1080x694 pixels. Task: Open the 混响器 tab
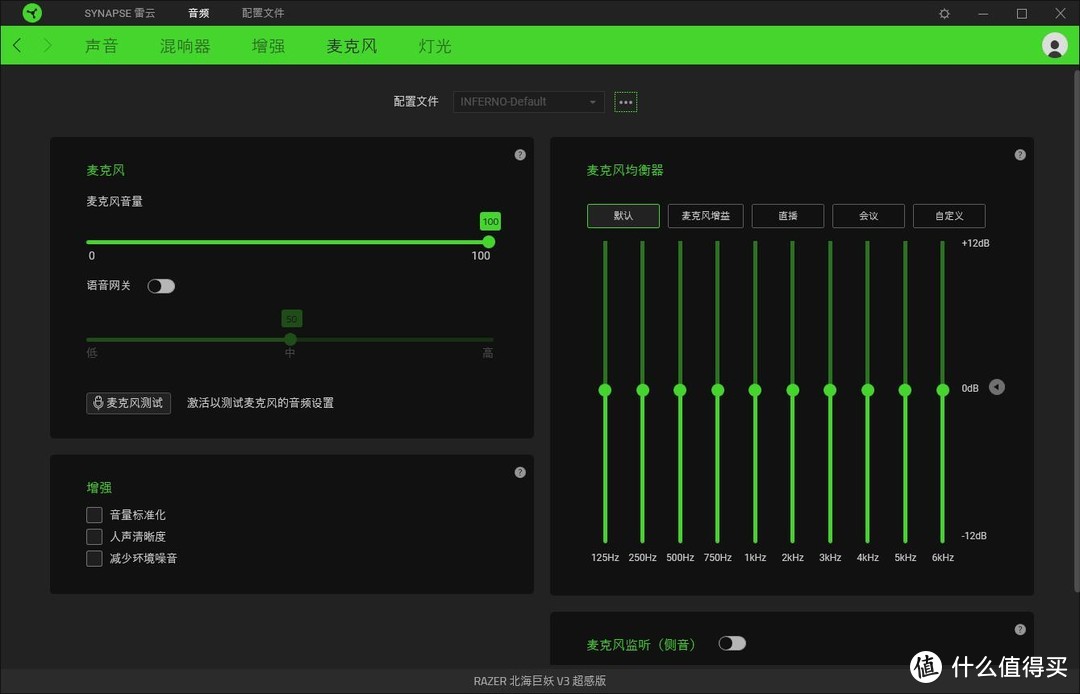click(x=185, y=45)
